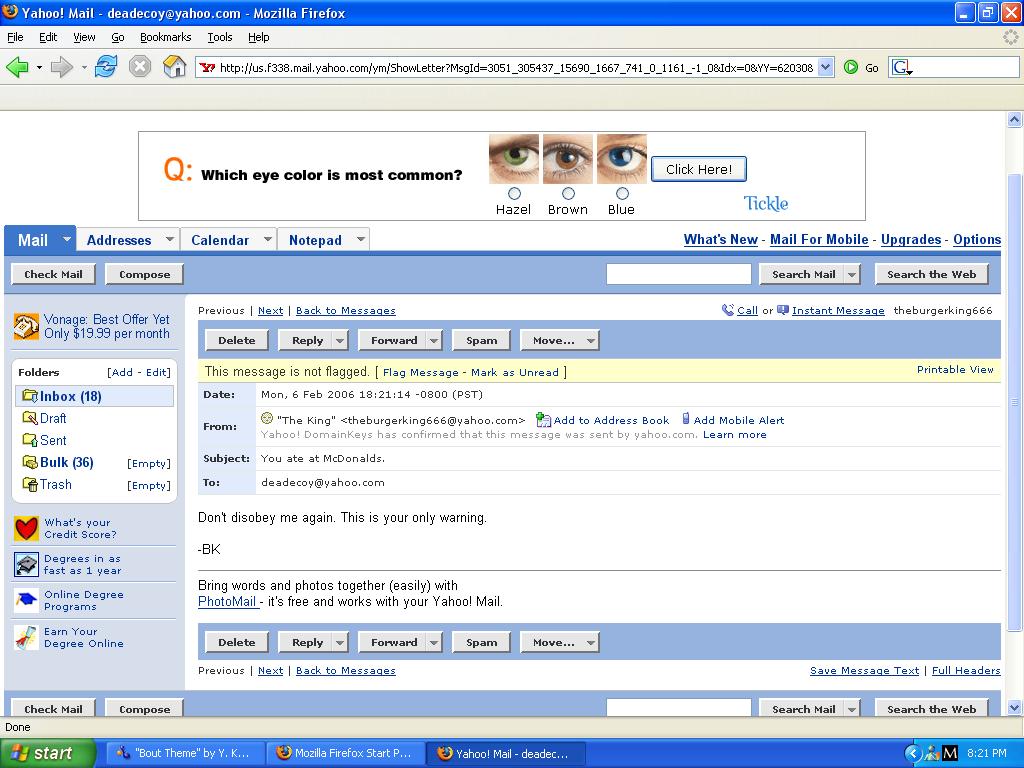The height and width of the screenshot is (768, 1024).
Task: Click the Firefox Back arrow button
Action: click(18, 67)
